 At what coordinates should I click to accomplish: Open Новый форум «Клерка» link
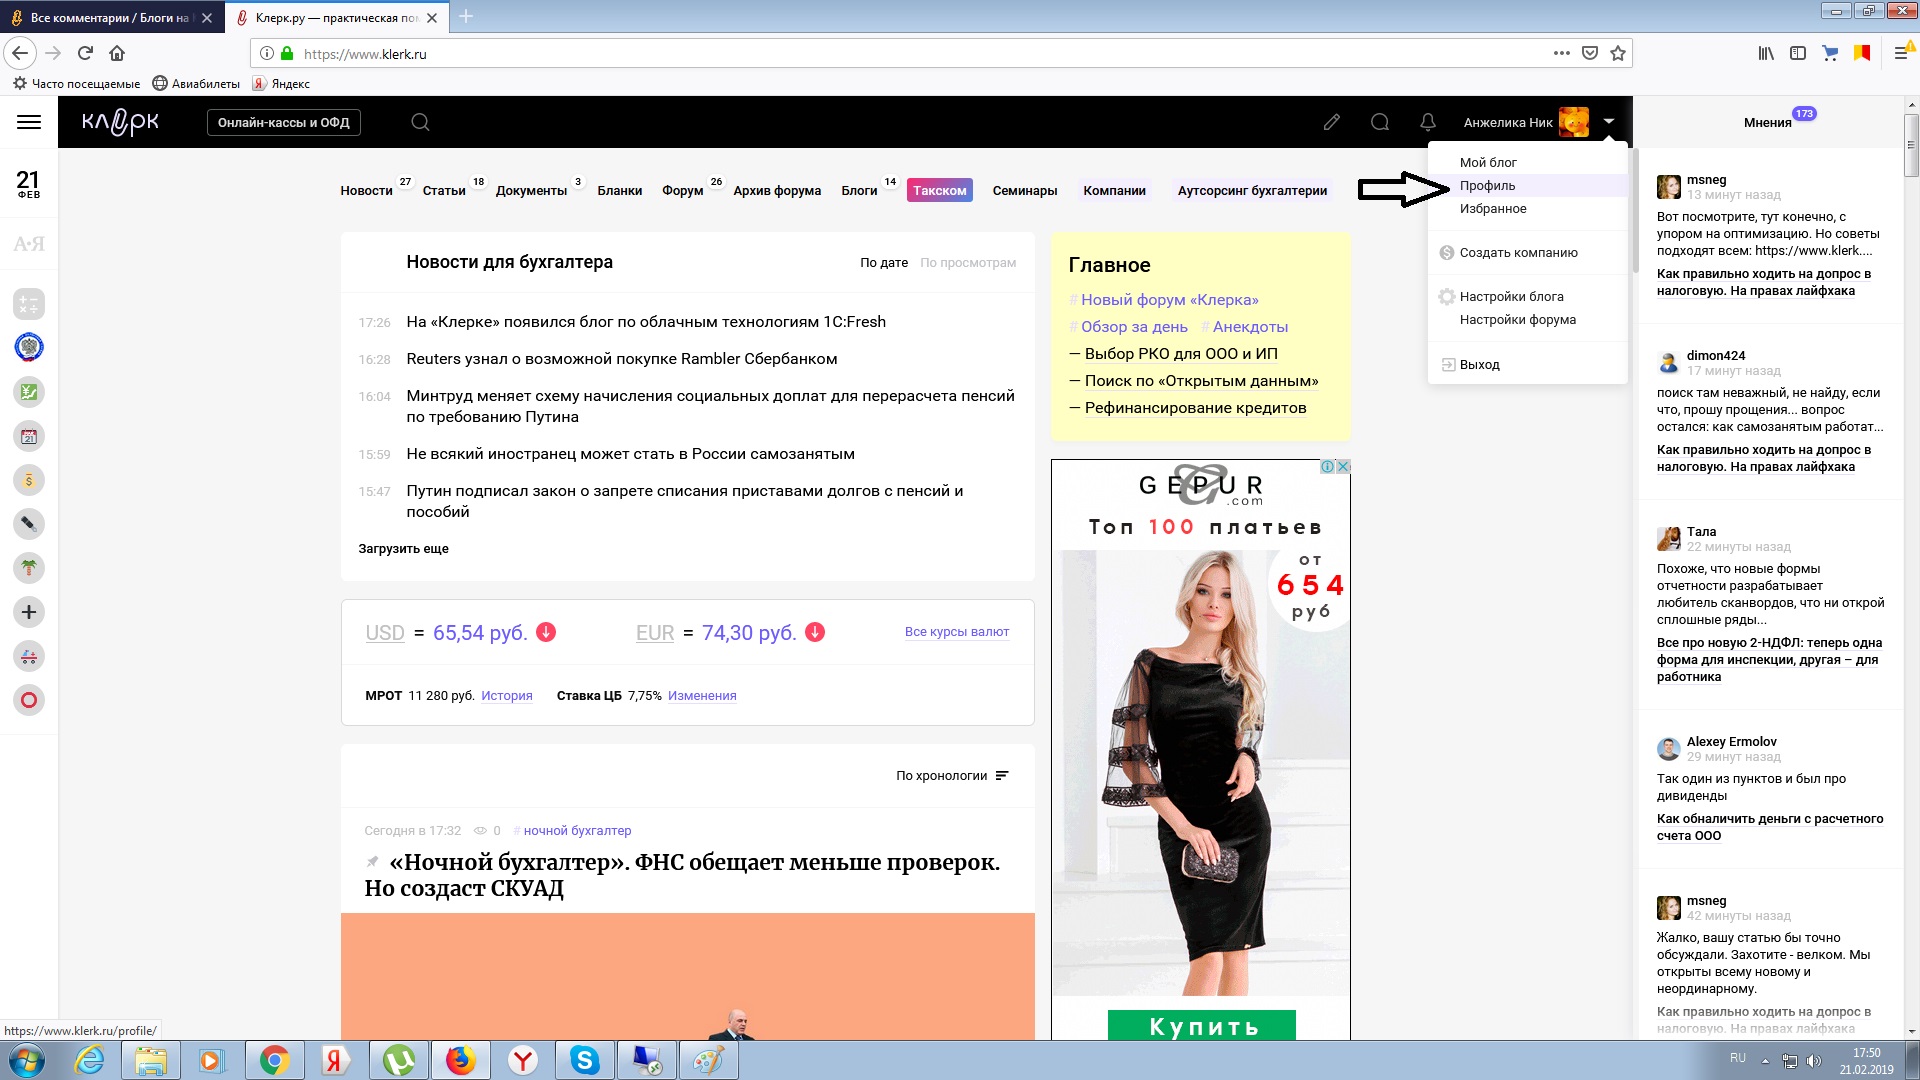(1169, 299)
